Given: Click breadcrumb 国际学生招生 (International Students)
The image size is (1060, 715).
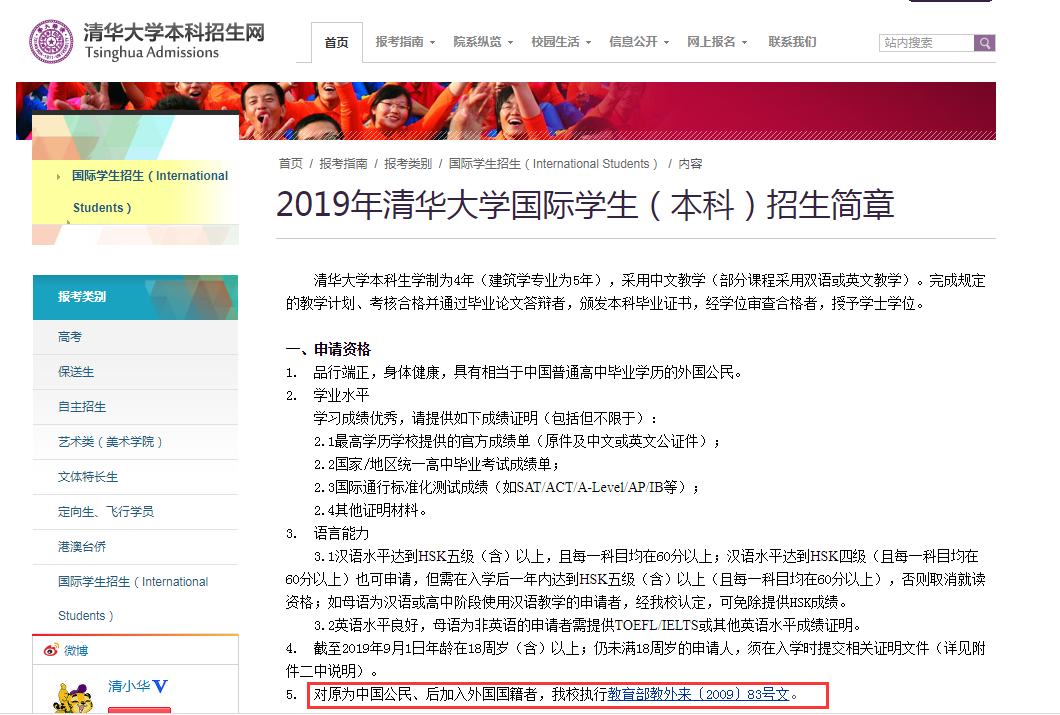Looking at the screenshot, I should (553, 164).
